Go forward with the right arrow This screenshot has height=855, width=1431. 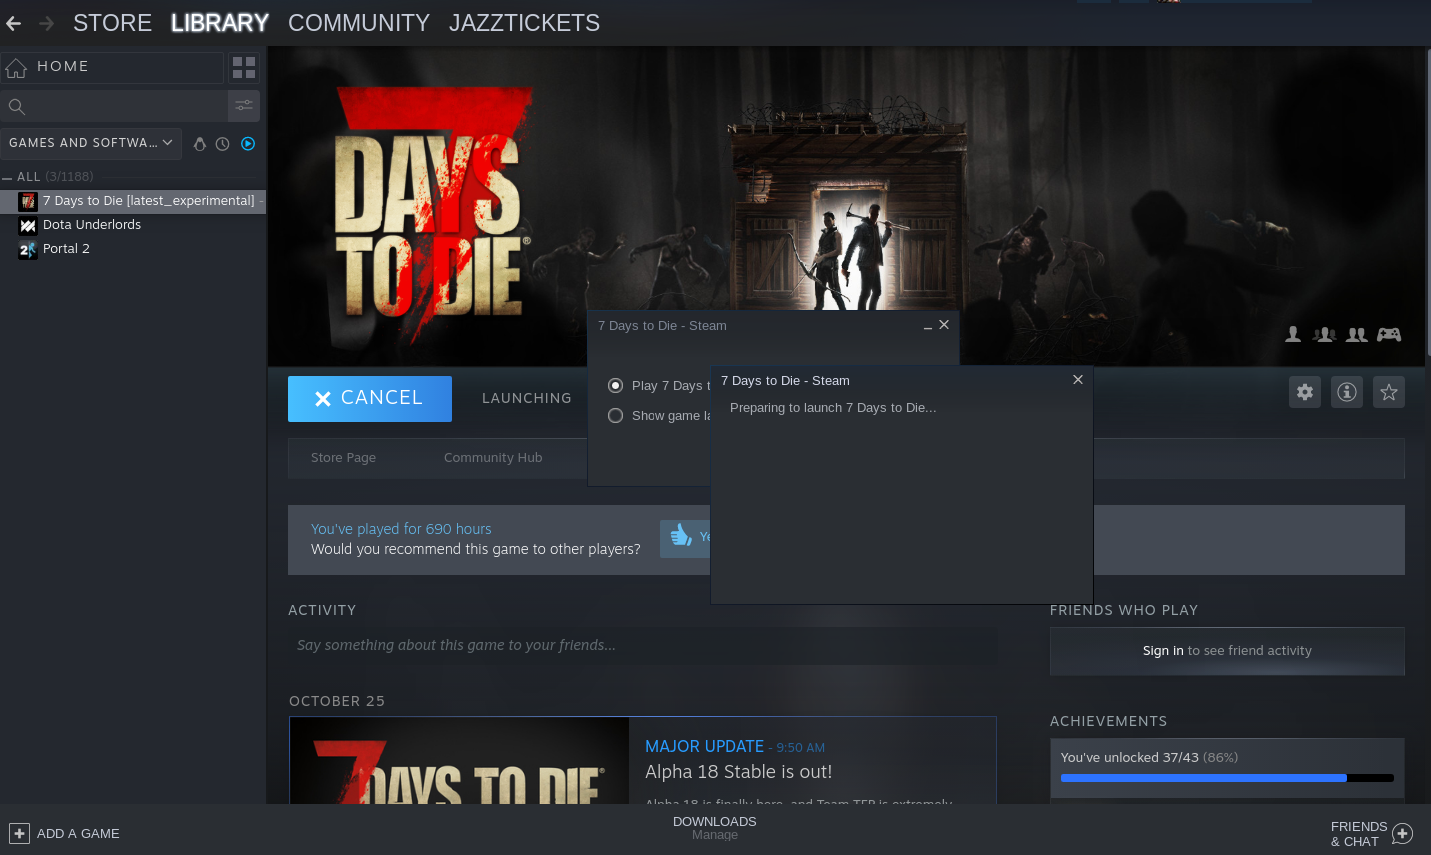[x=46, y=23]
